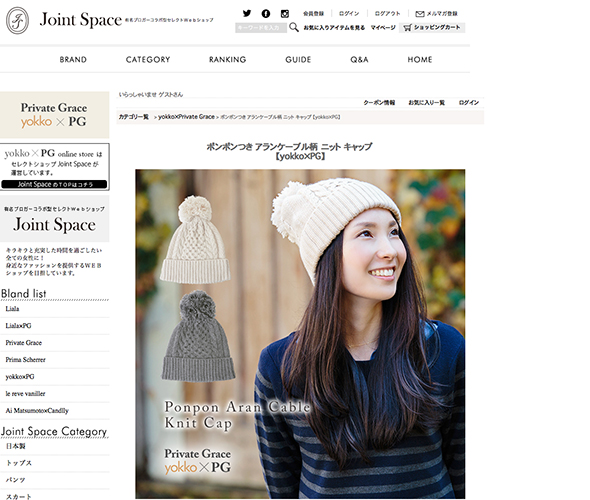Click the mail magazine envelope icon
This screenshot has height=500, width=590.
[x=420, y=14]
